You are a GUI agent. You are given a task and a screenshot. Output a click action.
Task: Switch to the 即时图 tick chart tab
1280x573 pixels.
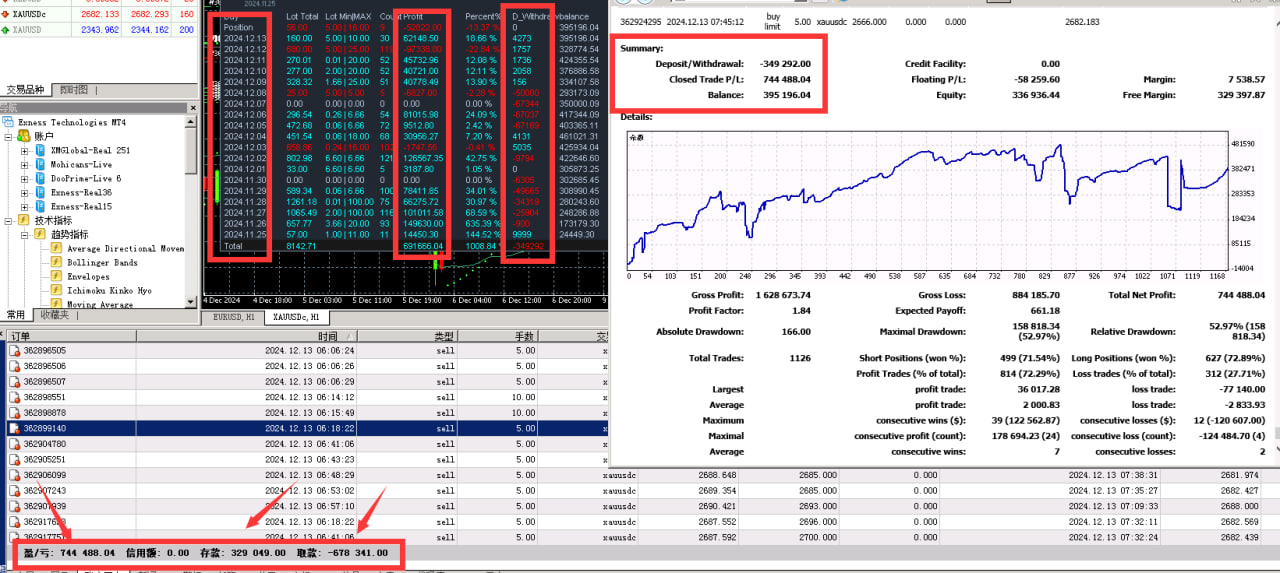click(74, 90)
